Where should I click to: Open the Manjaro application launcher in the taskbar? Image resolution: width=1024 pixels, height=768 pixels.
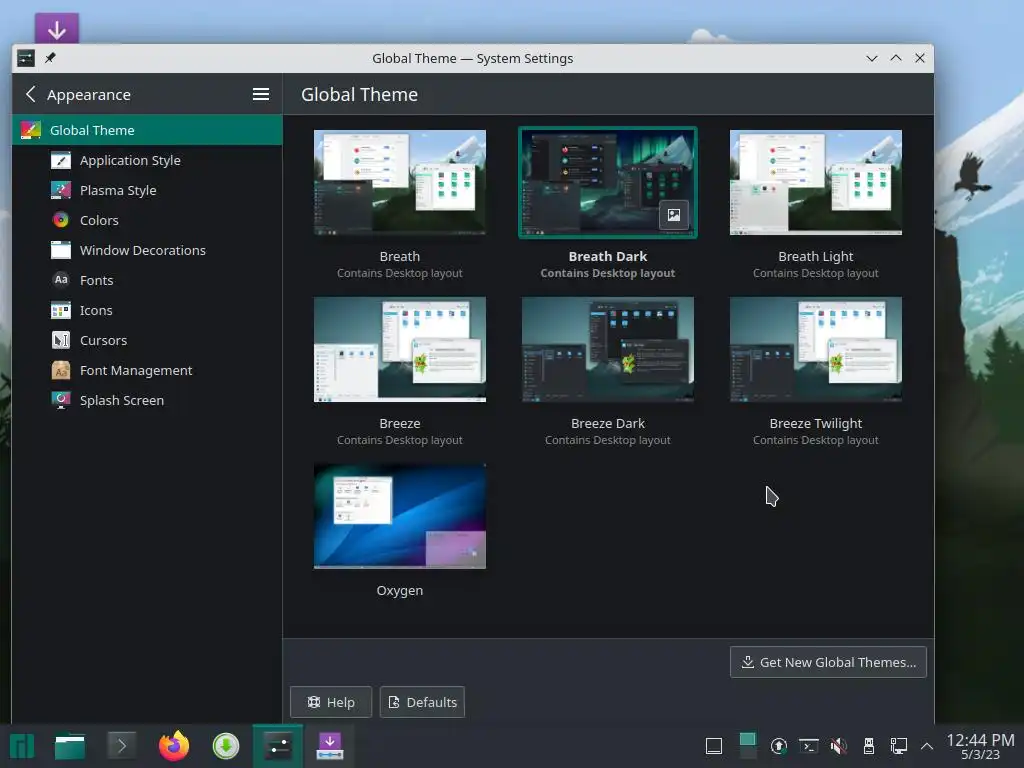22,746
